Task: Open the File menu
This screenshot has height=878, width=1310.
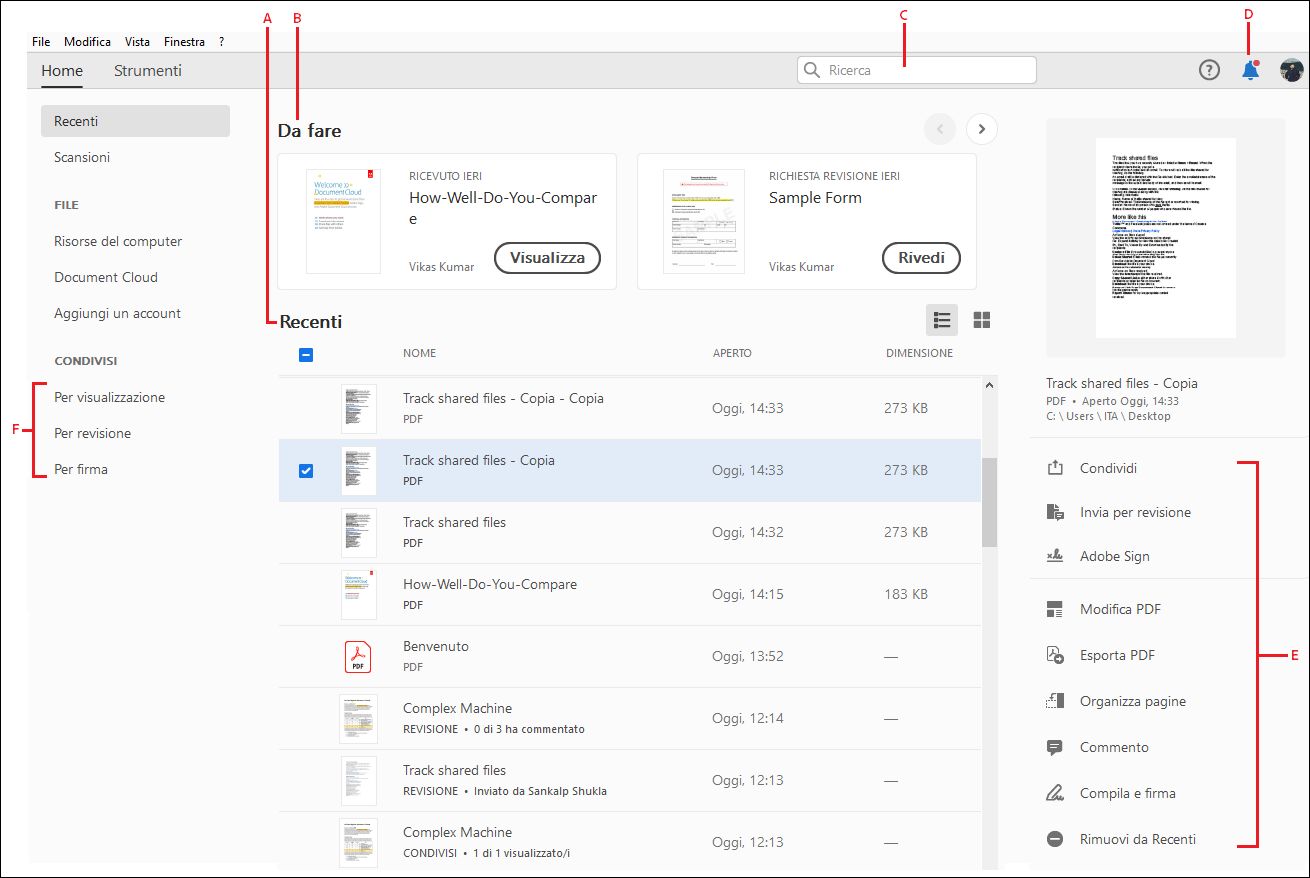Action: tap(41, 42)
